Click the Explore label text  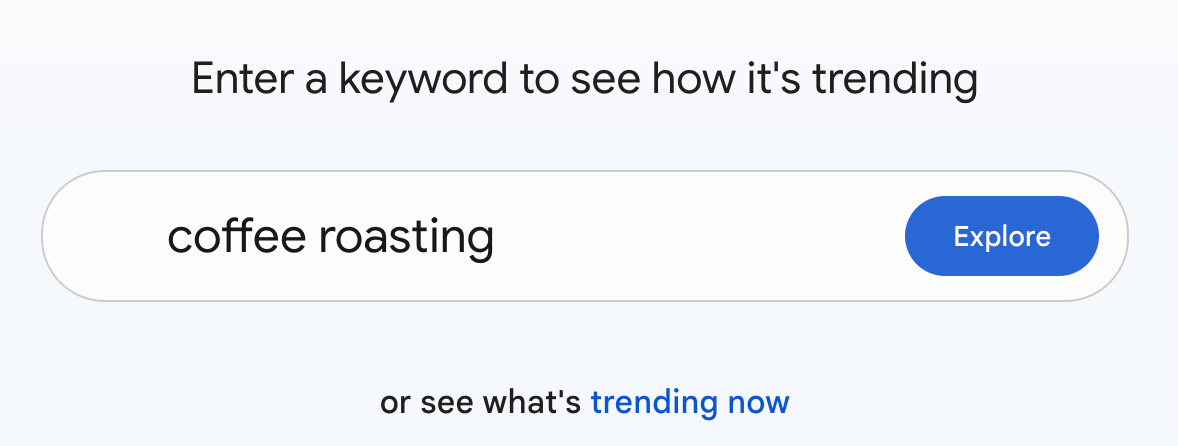point(1002,237)
